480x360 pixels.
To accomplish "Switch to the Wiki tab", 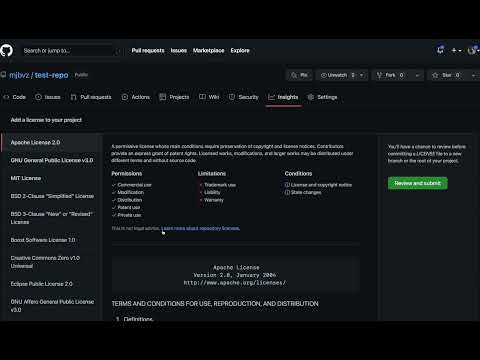I will point(209,97).
